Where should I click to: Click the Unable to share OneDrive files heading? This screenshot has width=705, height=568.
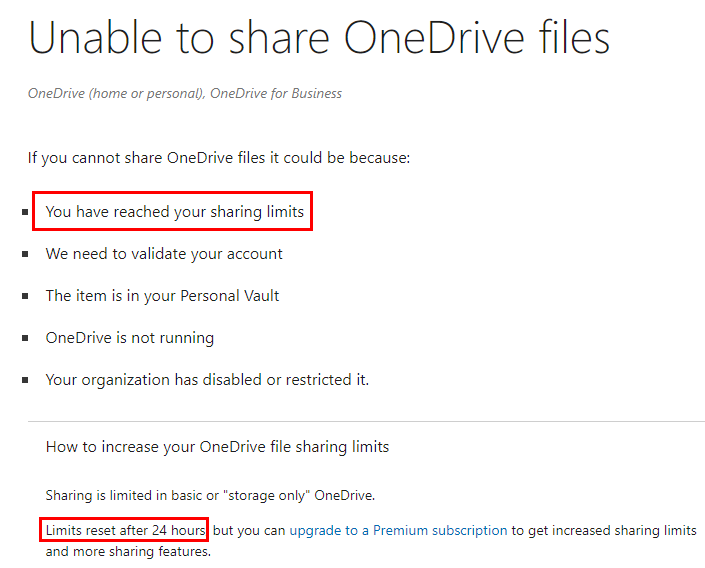point(319,38)
